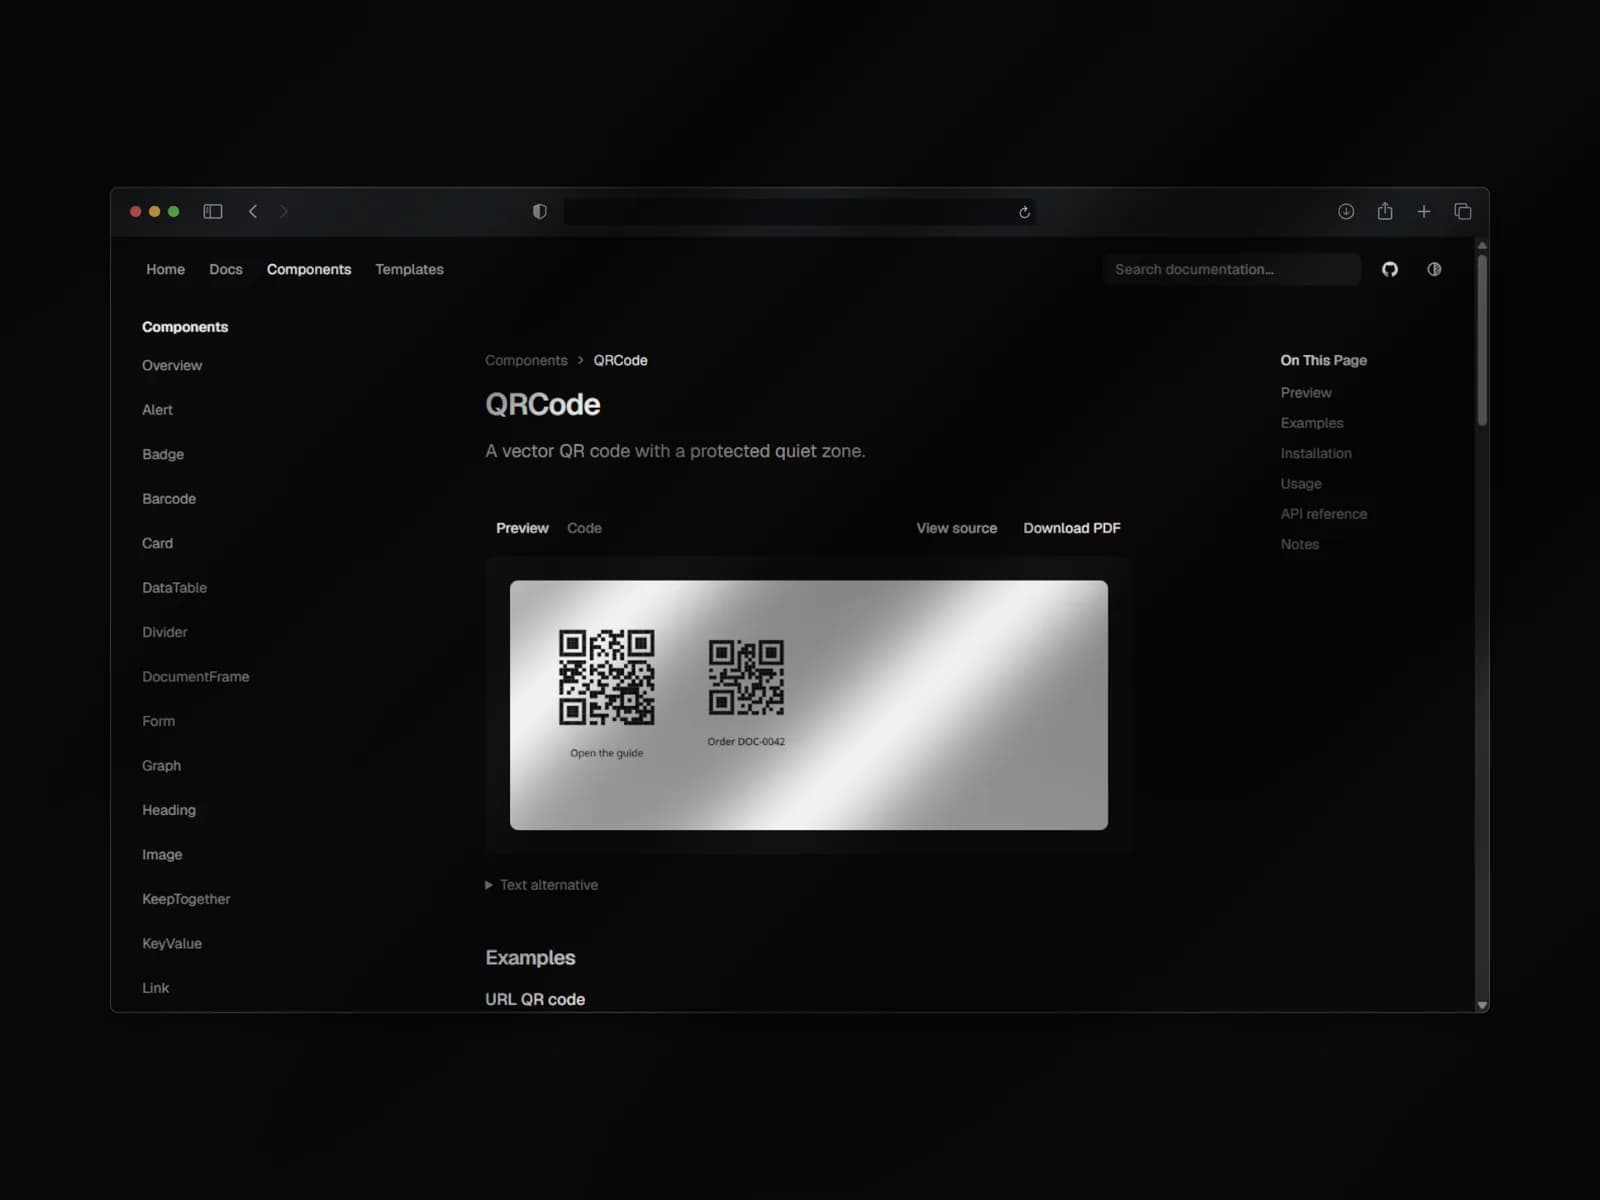Viewport: 1600px width, 1200px height.
Task: Jump to Examples in On This Page
Action: 1312,423
